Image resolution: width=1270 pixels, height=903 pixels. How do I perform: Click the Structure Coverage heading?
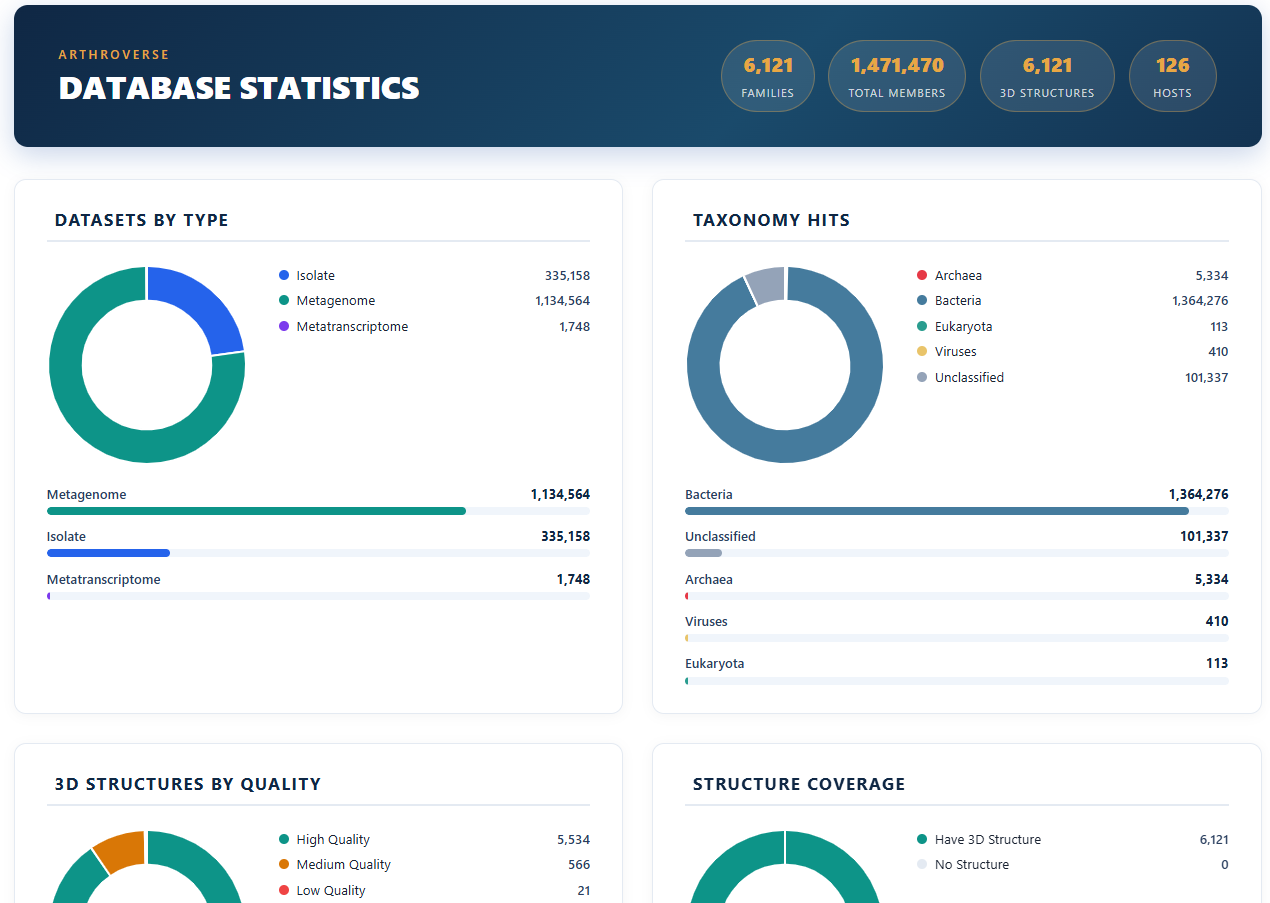(x=799, y=784)
